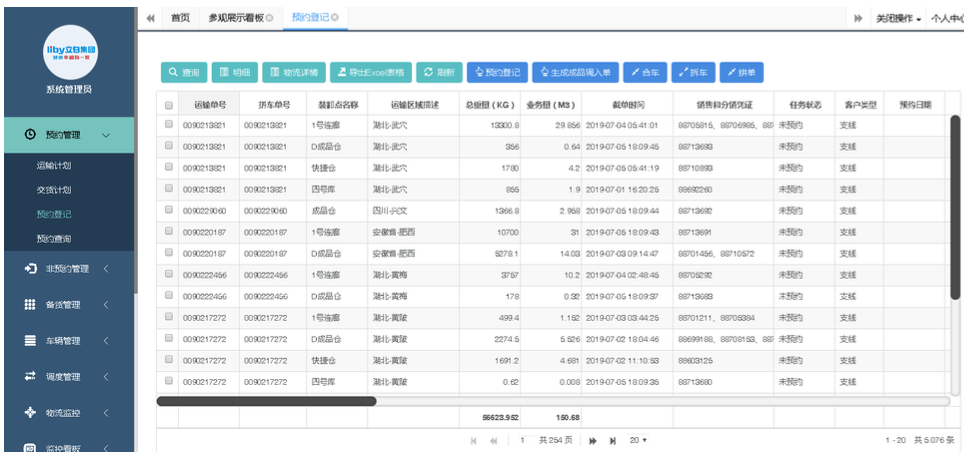Open the 关闭操作 dropdown

tap(898, 18)
